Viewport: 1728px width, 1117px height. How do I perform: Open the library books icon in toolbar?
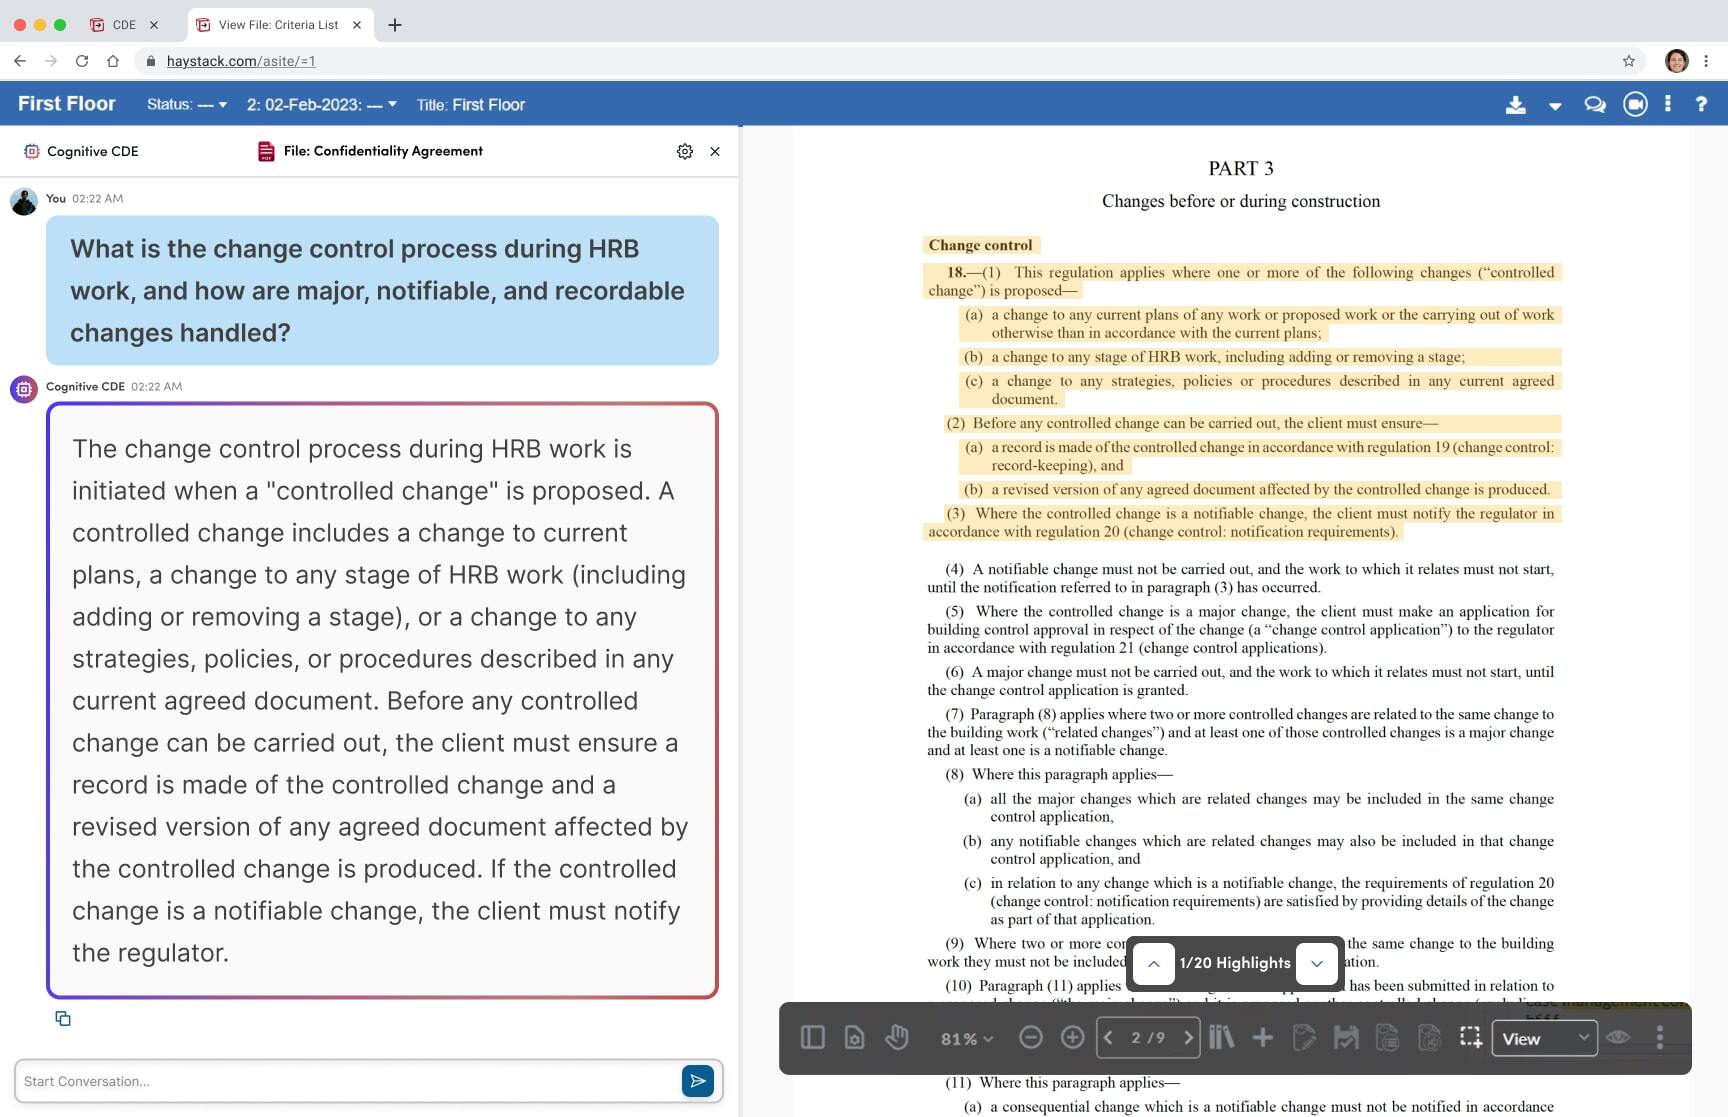click(1221, 1038)
